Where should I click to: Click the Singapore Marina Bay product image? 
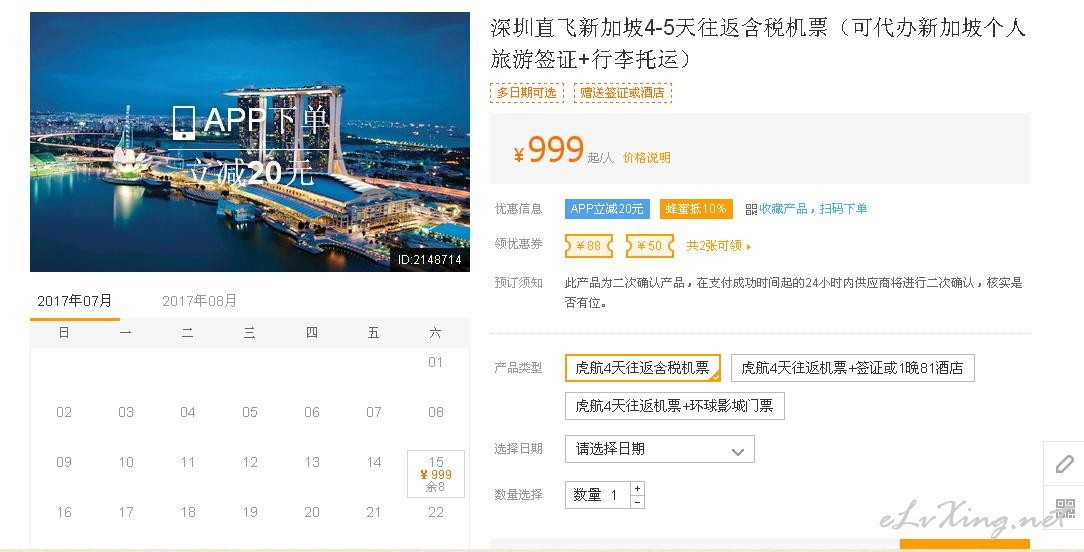pos(250,142)
